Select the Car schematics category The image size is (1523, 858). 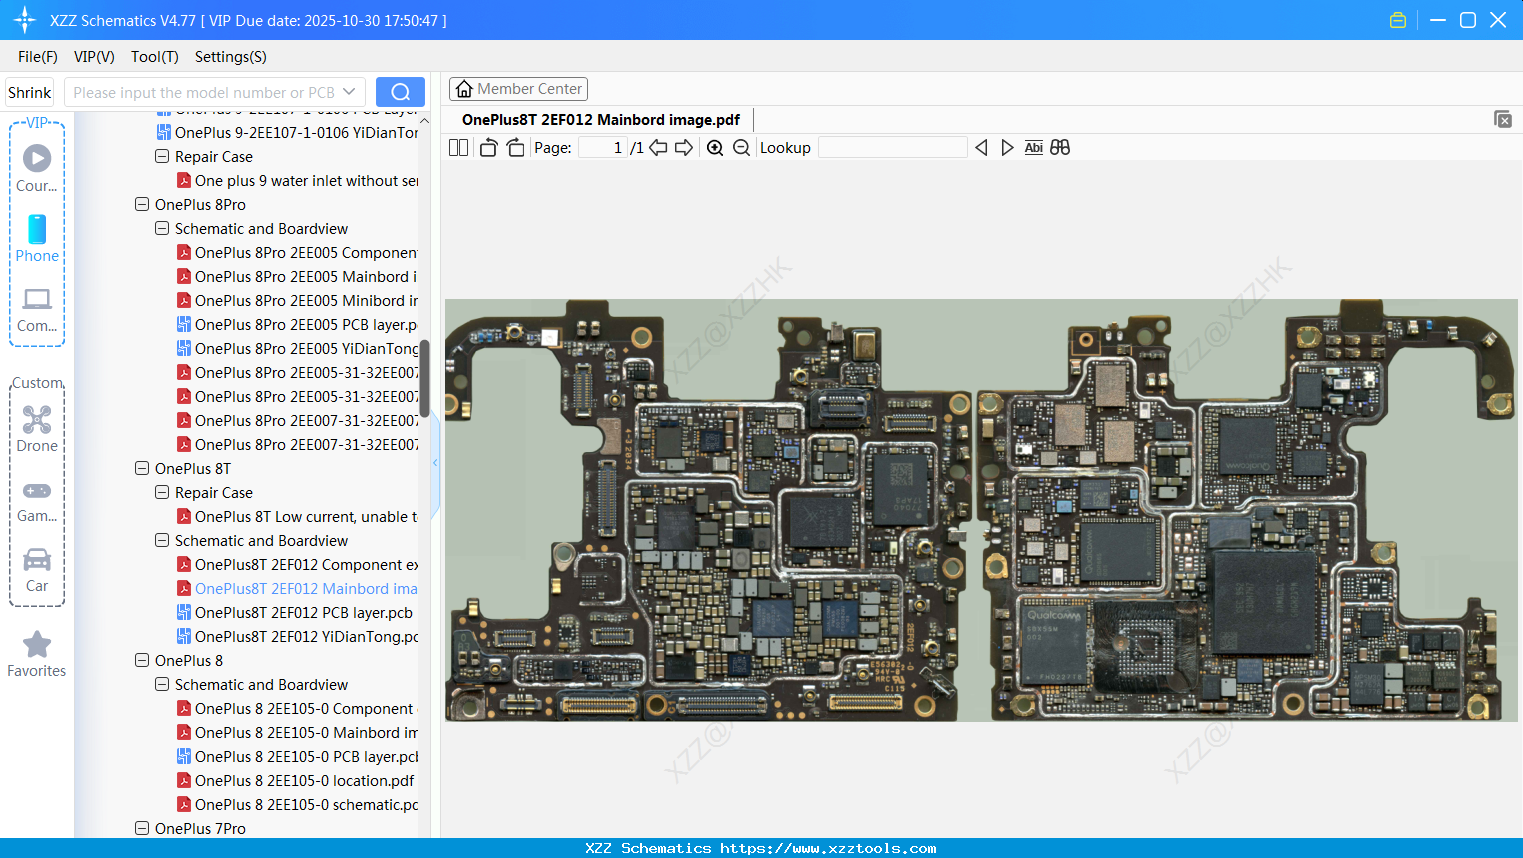(37, 568)
